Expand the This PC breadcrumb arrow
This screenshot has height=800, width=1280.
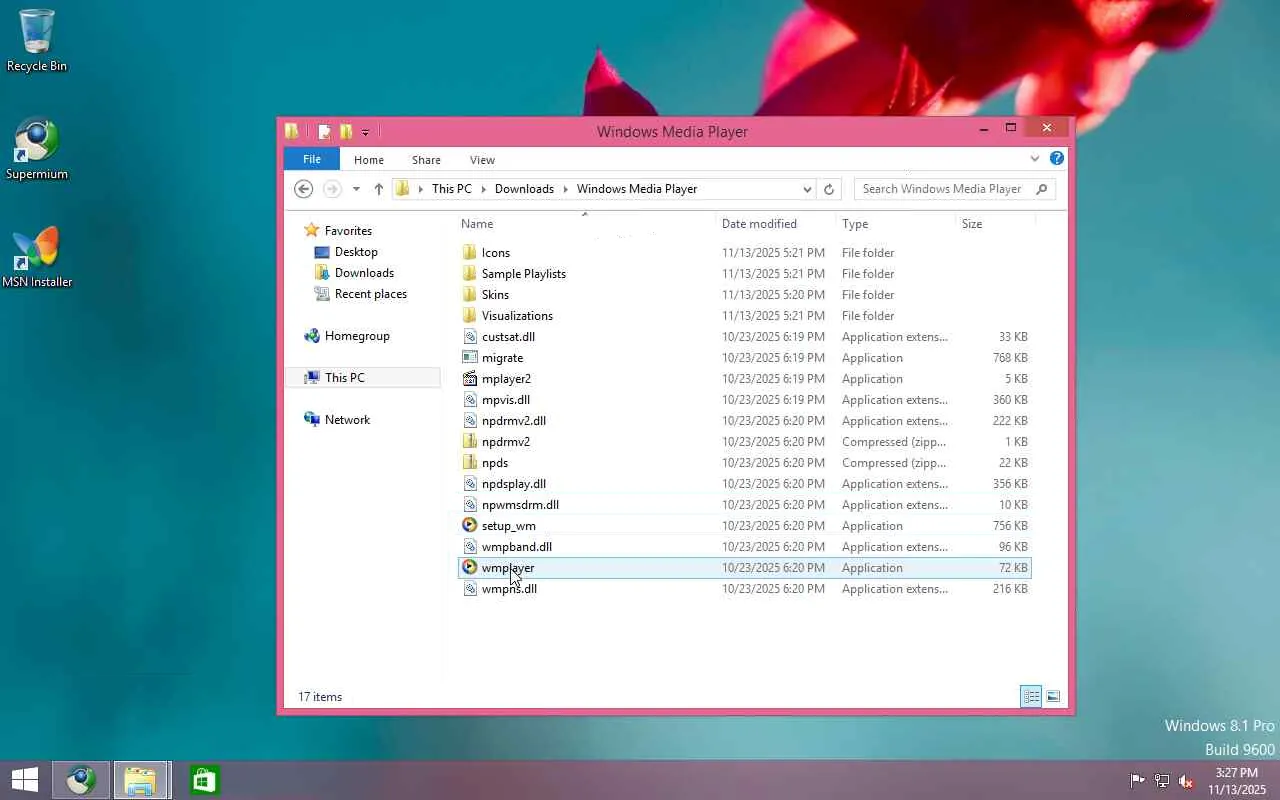(483, 189)
